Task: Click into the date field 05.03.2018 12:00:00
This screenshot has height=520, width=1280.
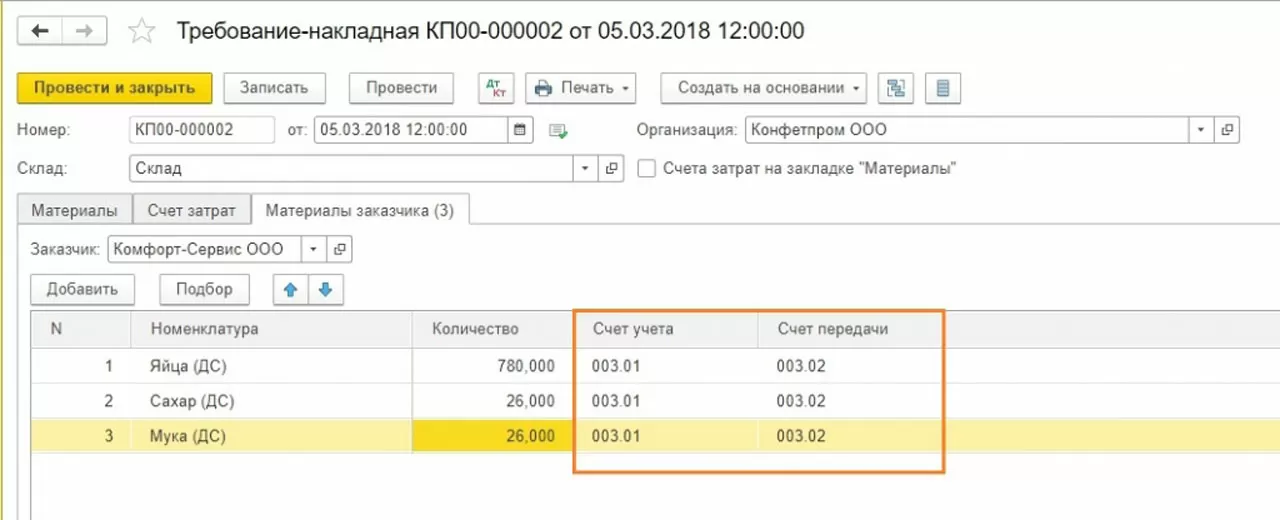Action: pyautogui.click(x=412, y=130)
